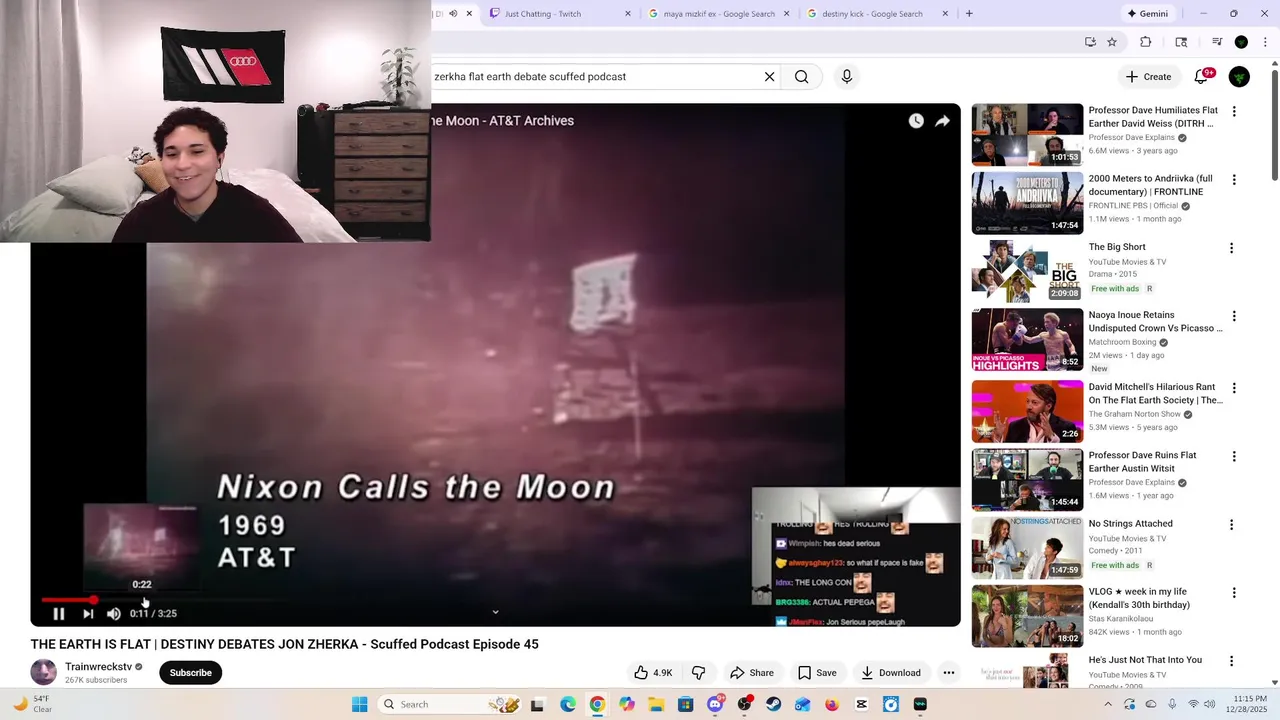This screenshot has width=1280, height=720.
Task: Open Chrome media controls icon
Action: point(1217,42)
